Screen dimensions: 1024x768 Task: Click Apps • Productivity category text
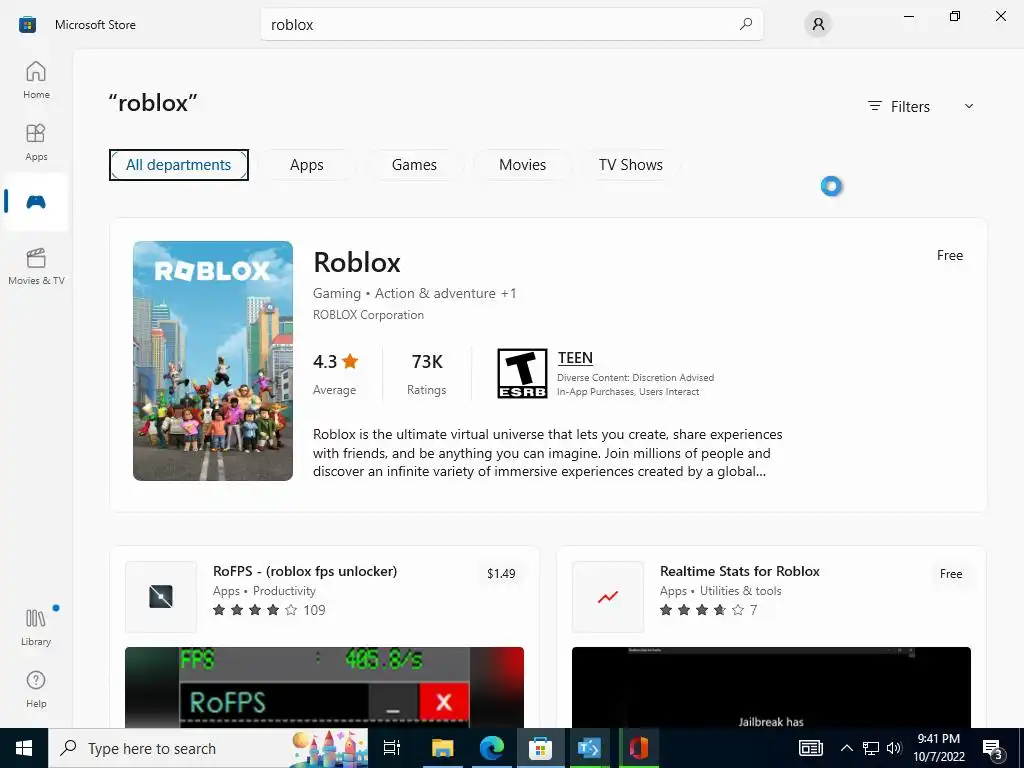pos(264,590)
